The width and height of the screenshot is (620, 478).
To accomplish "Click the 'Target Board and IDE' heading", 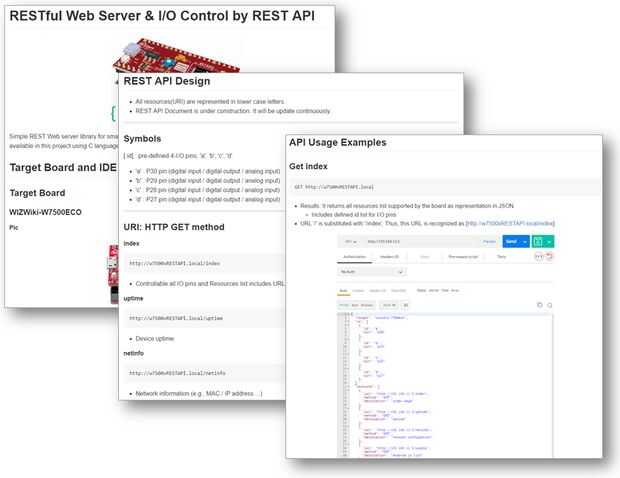I will tap(63, 168).
